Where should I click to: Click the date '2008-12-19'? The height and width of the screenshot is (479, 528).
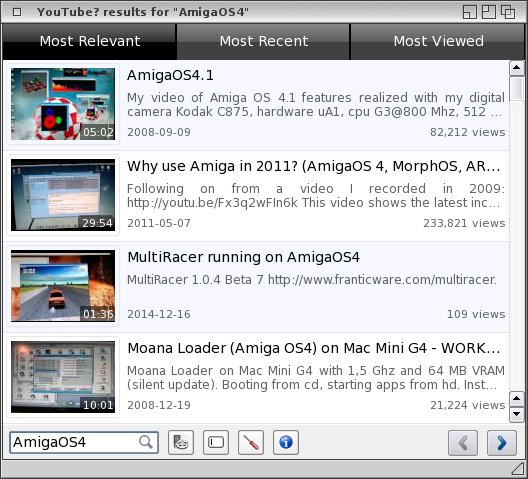pos(159,405)
